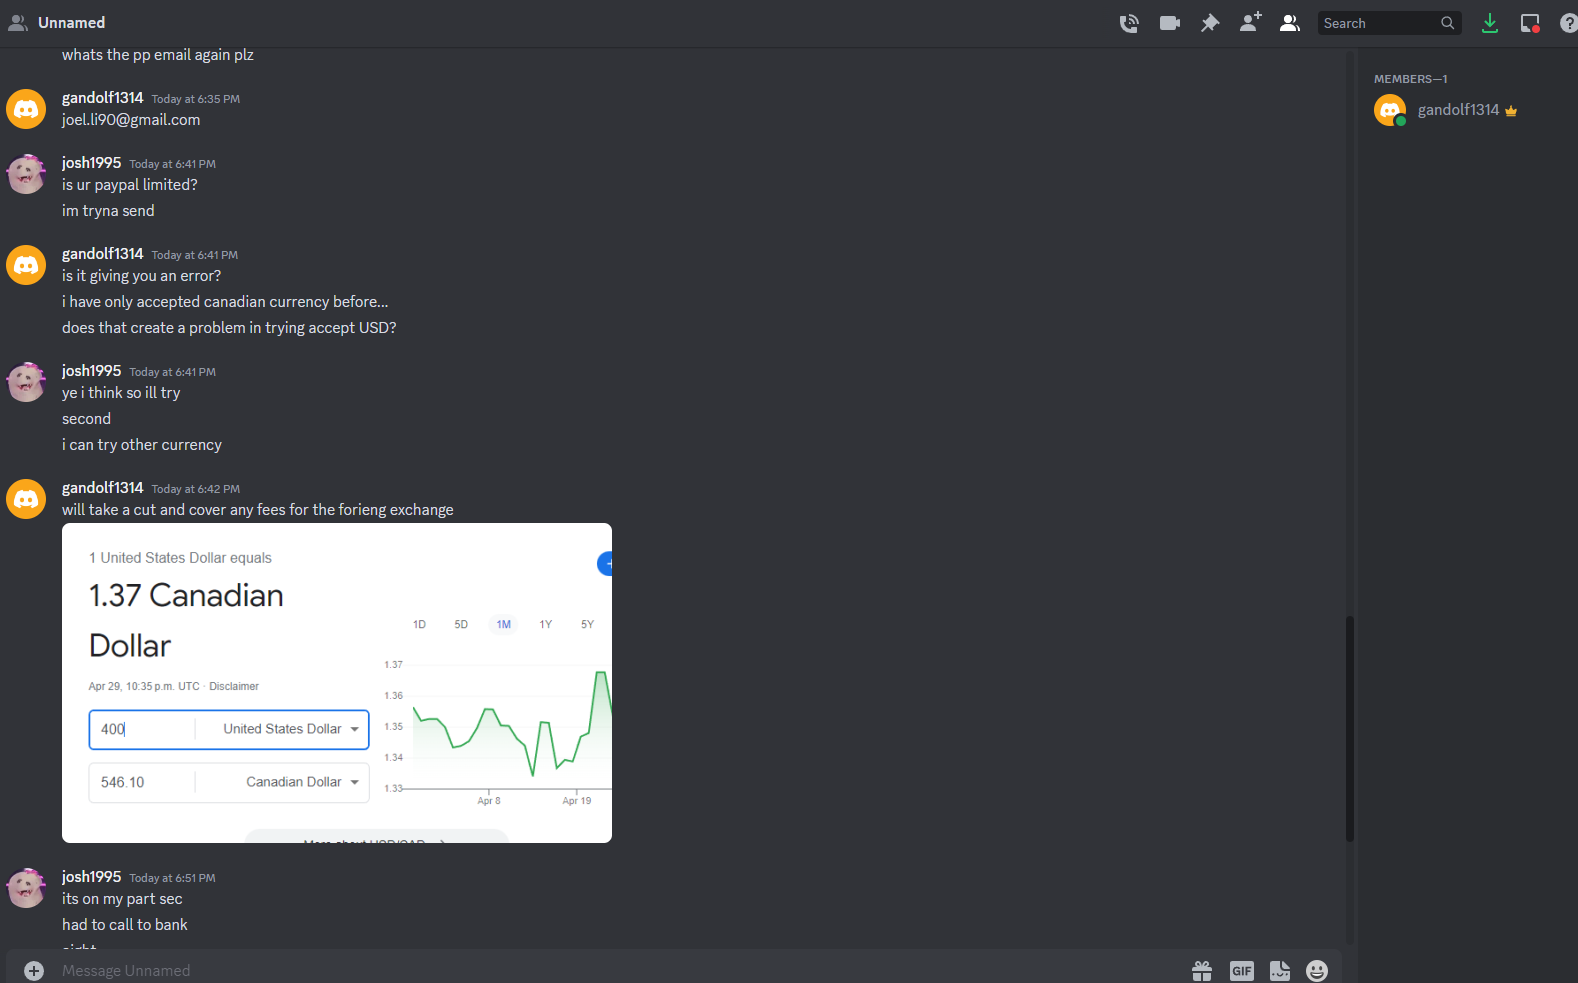1578x983 pixels.
Task: Open the gift icon in message bar
Action: [1202, 970]
